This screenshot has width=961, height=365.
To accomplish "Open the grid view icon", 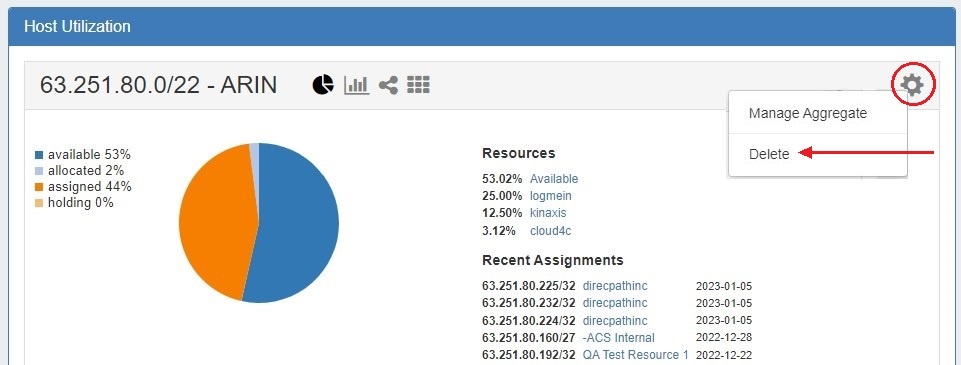I will point(418,85).
